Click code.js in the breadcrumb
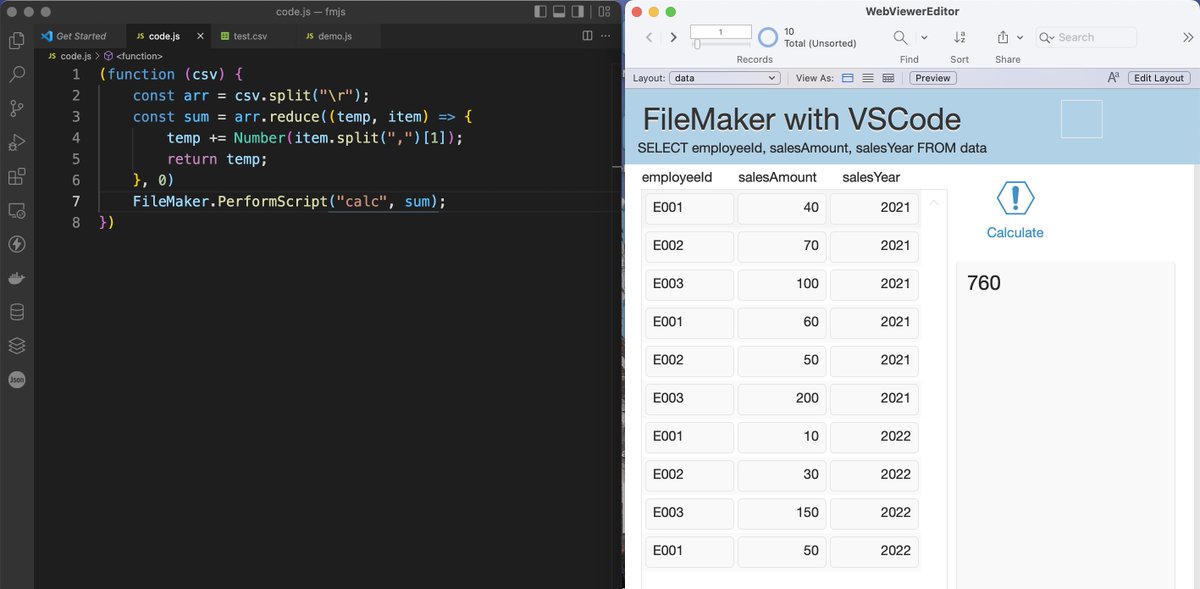1200x589 pixels. [75, 56]
